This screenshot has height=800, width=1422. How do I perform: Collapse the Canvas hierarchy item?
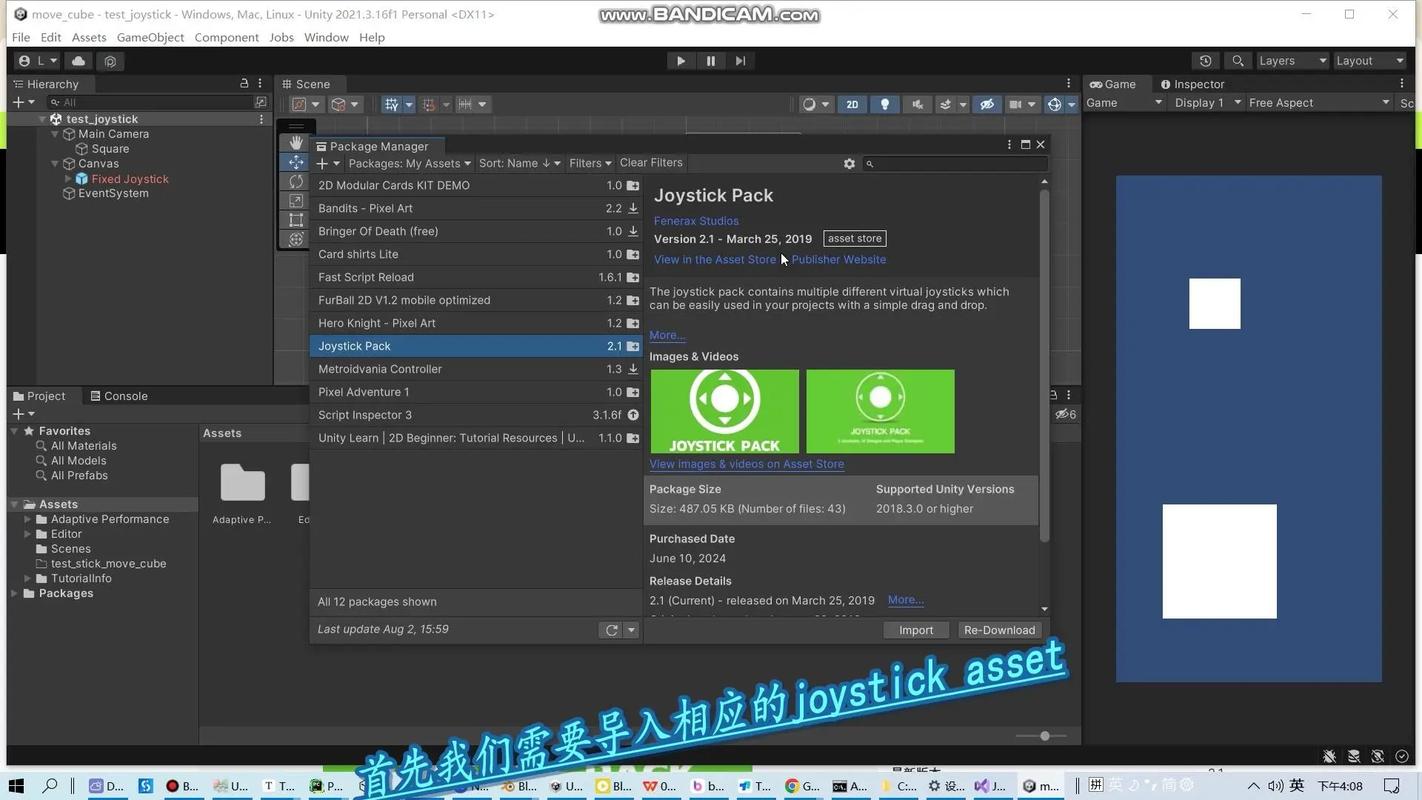click(x=55, y=164)
